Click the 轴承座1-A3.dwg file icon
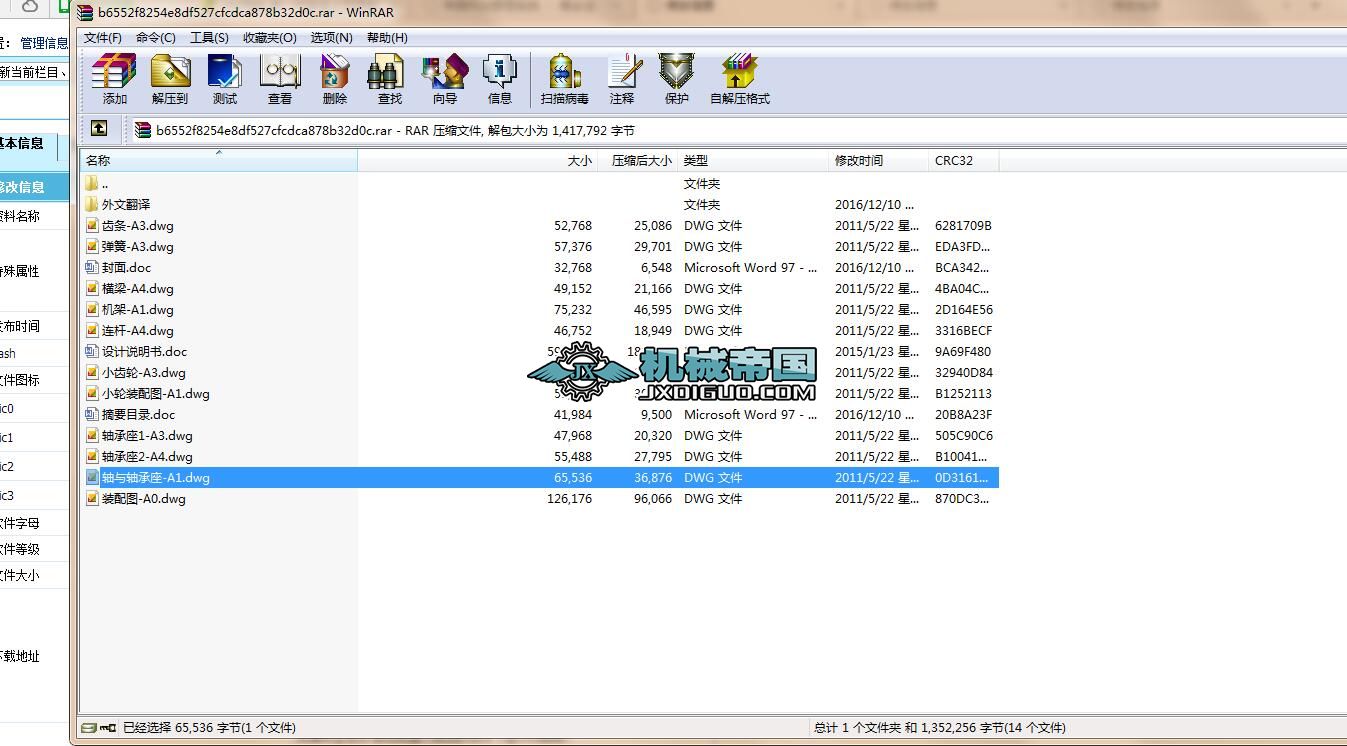1347x746 pixels. point(92,435)
